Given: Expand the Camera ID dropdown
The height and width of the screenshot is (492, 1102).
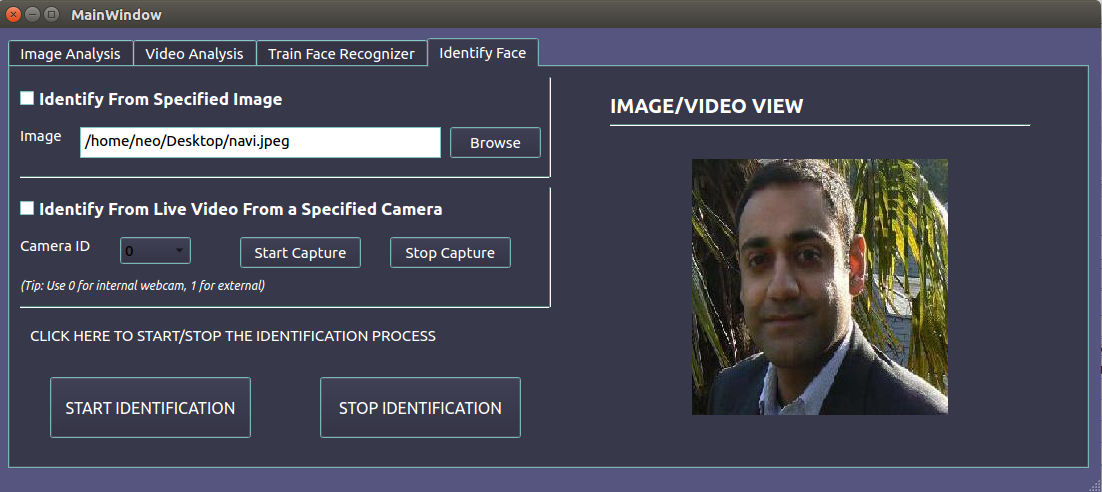Looking at the screenshot, I should 155,251.
